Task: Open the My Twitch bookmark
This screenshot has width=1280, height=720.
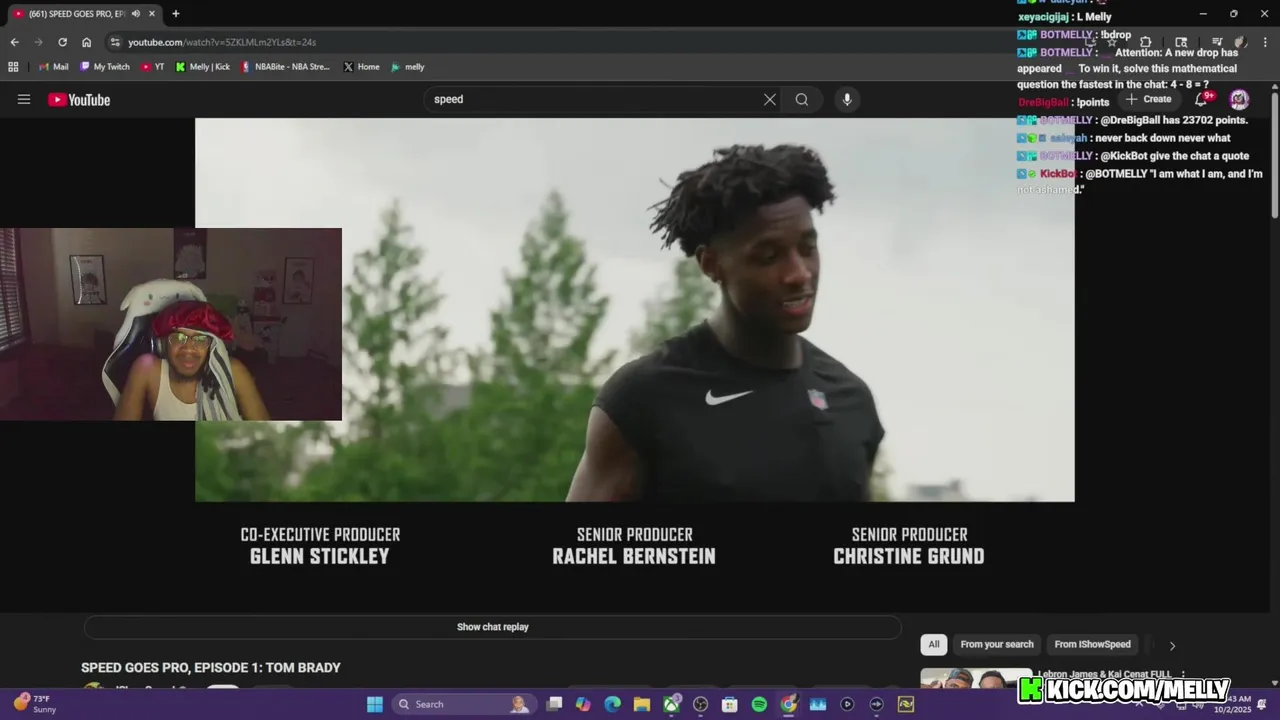Action: 105,67
